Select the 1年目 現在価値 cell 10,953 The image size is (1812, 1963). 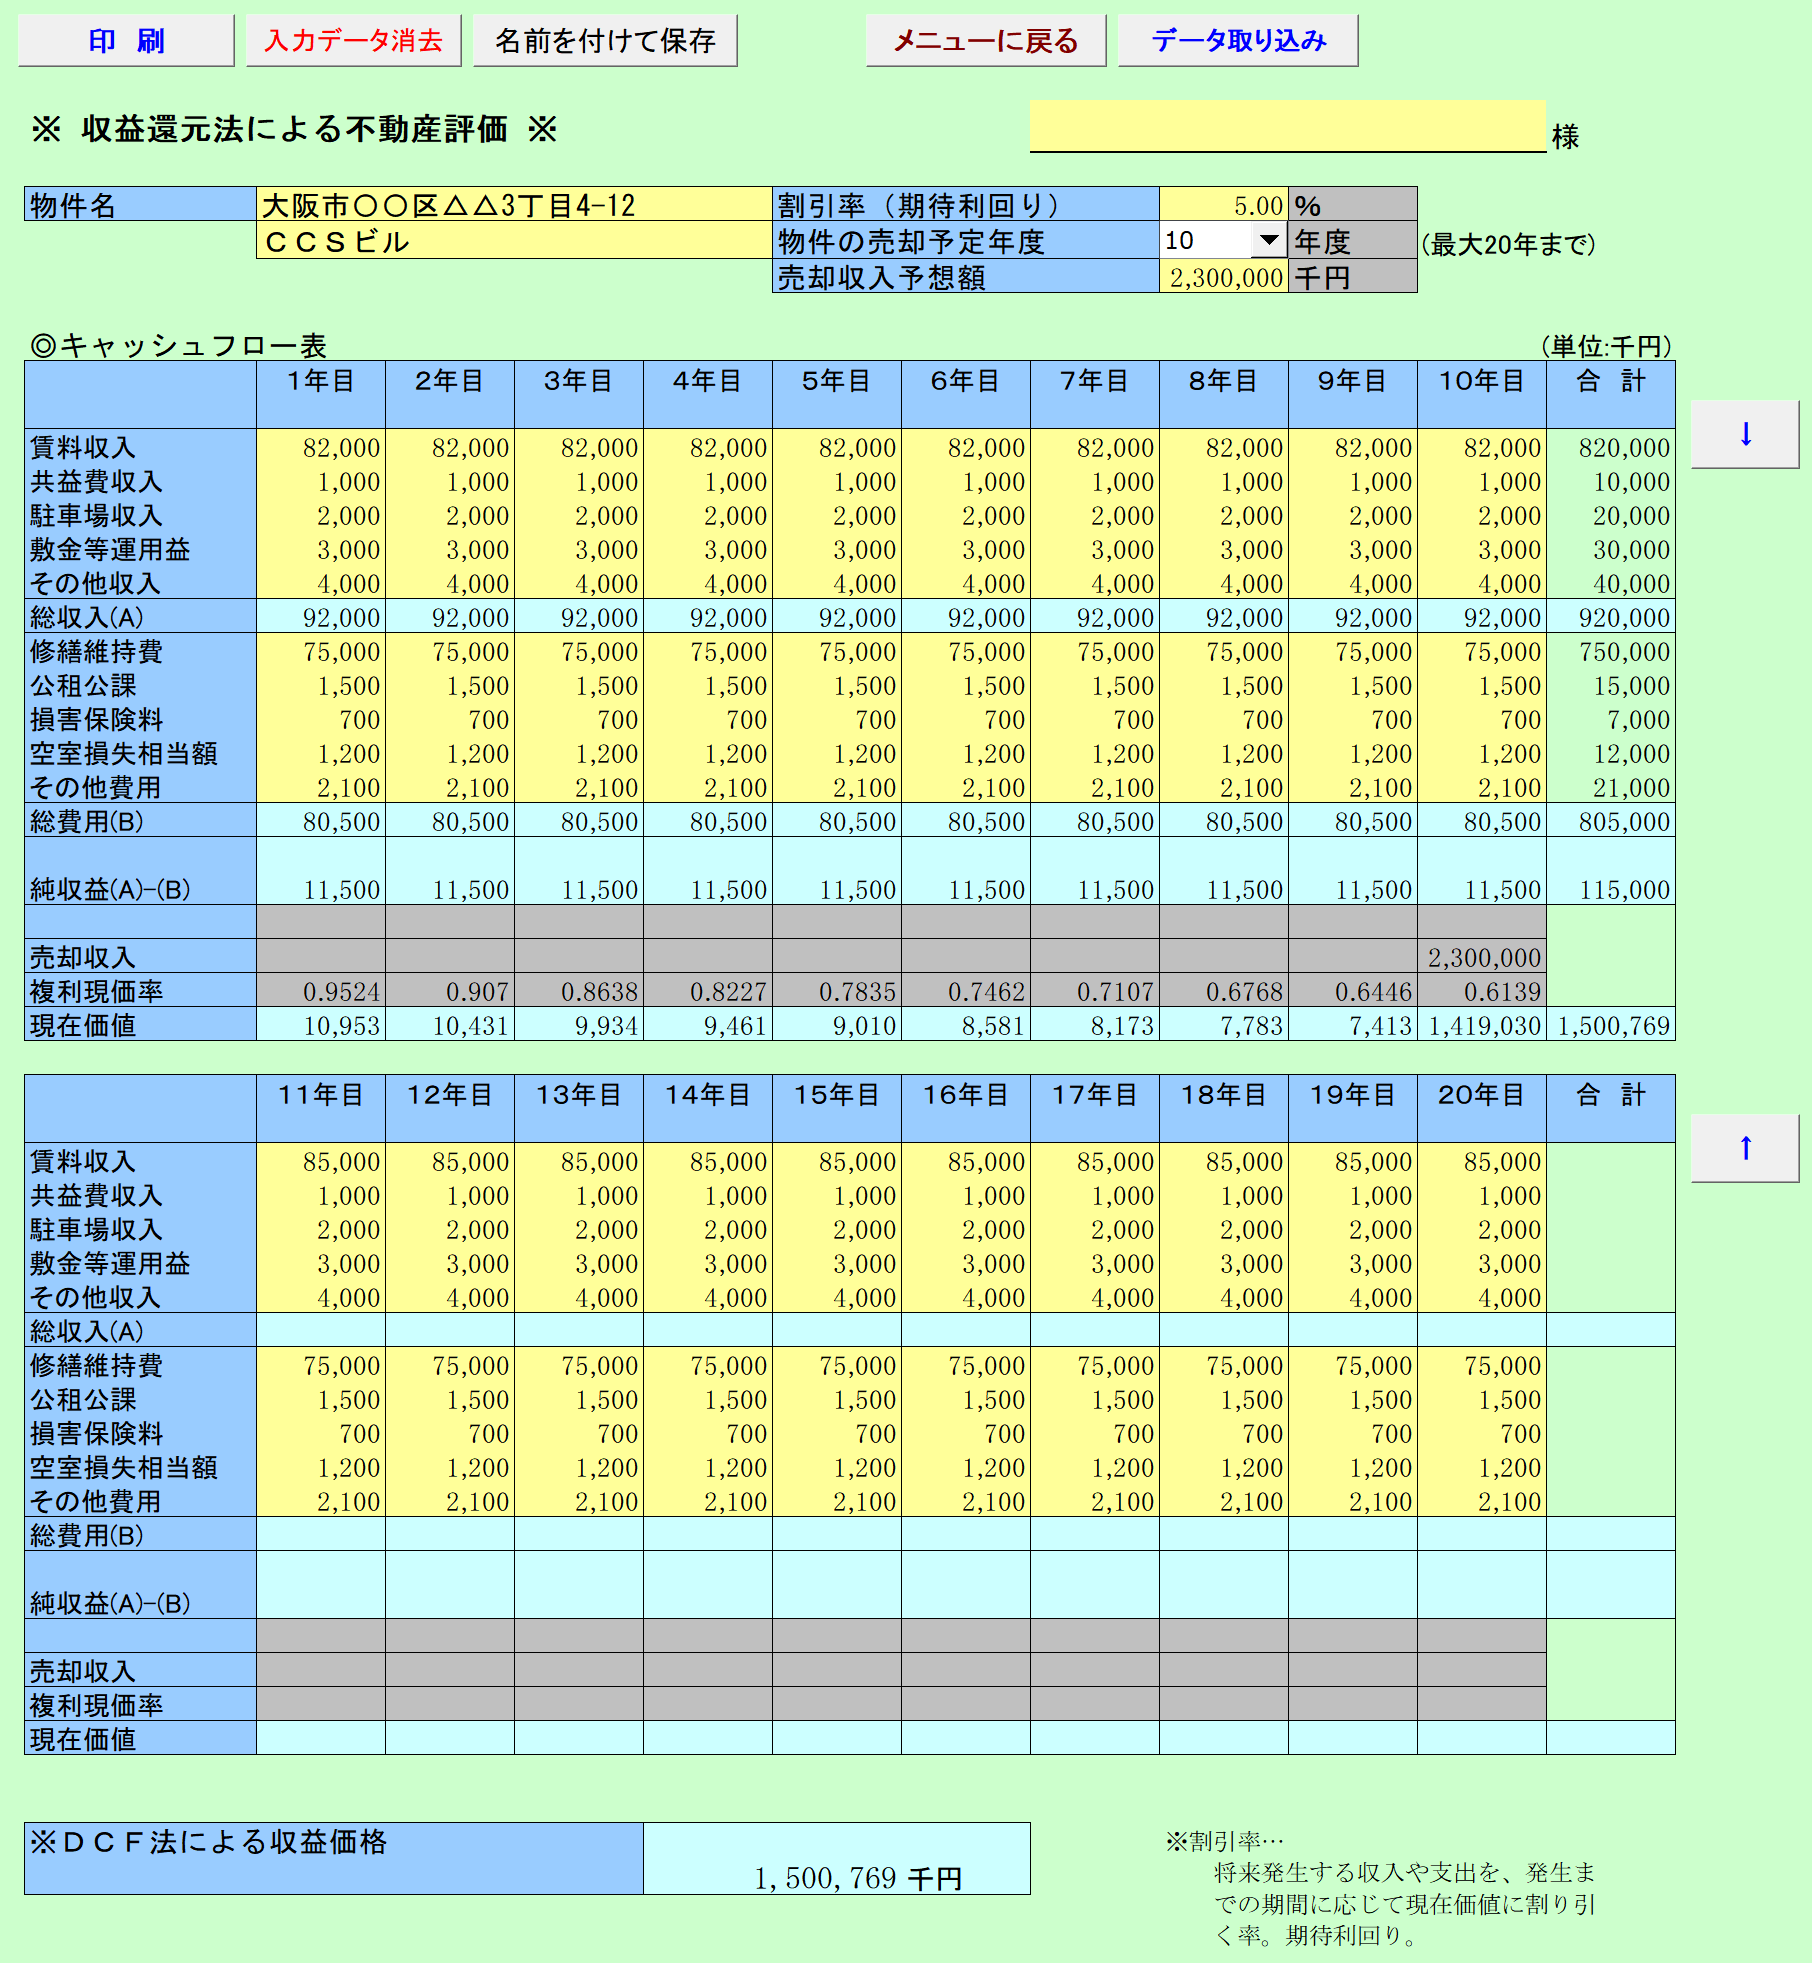[x=321, y=1025]
